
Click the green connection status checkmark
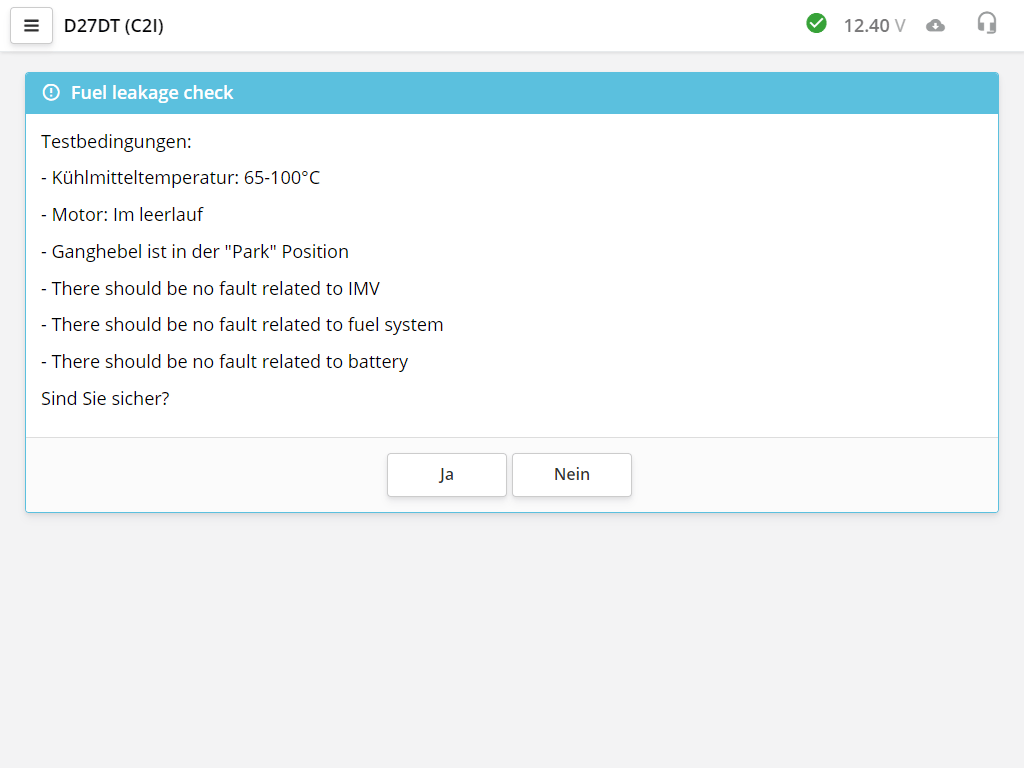[816, 23]
